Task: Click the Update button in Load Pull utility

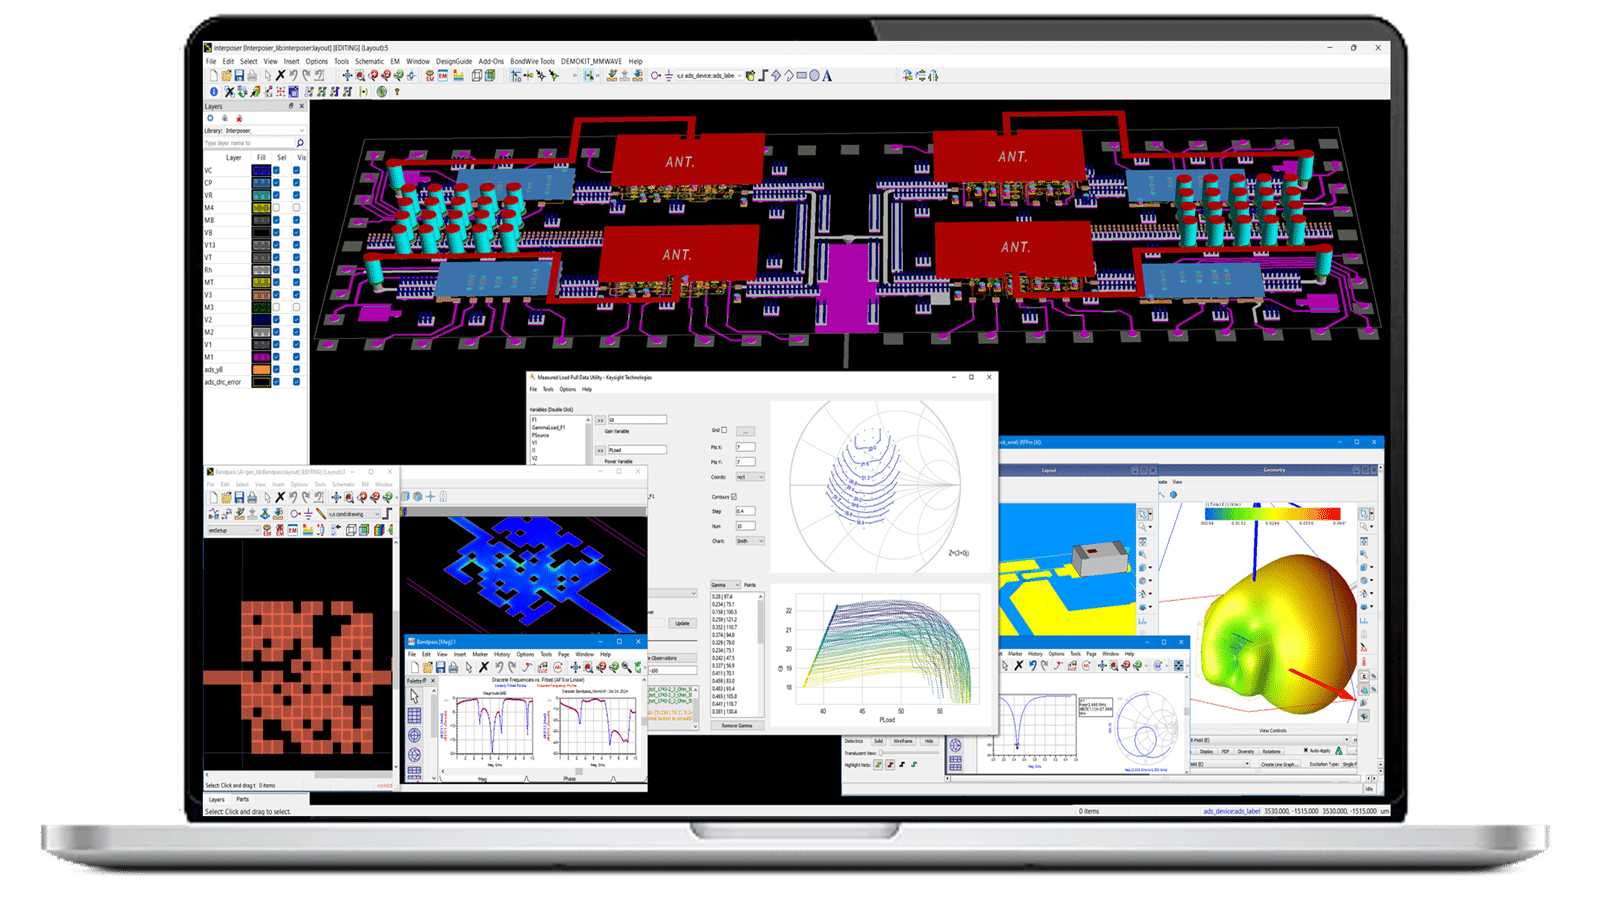Action: pos(682,623)
